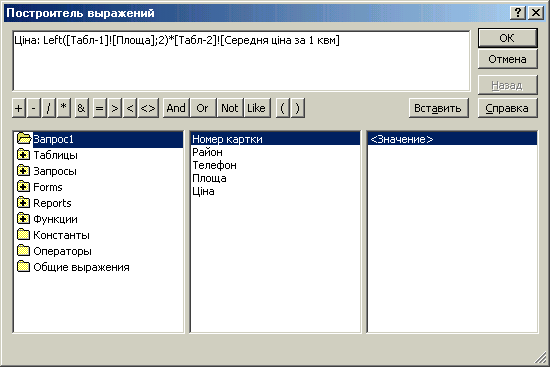Screen dimensions: 550x367
Task: Click the Вставить button
Action: click(438, 108)
